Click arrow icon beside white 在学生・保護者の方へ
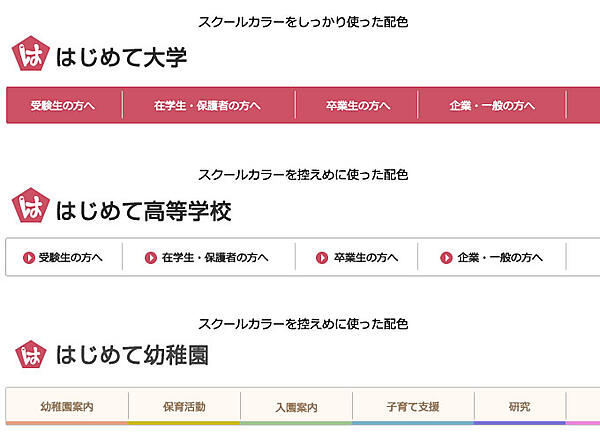Image resolution: width=600 pixels, height=438 pixels. [x=151, y=257]
